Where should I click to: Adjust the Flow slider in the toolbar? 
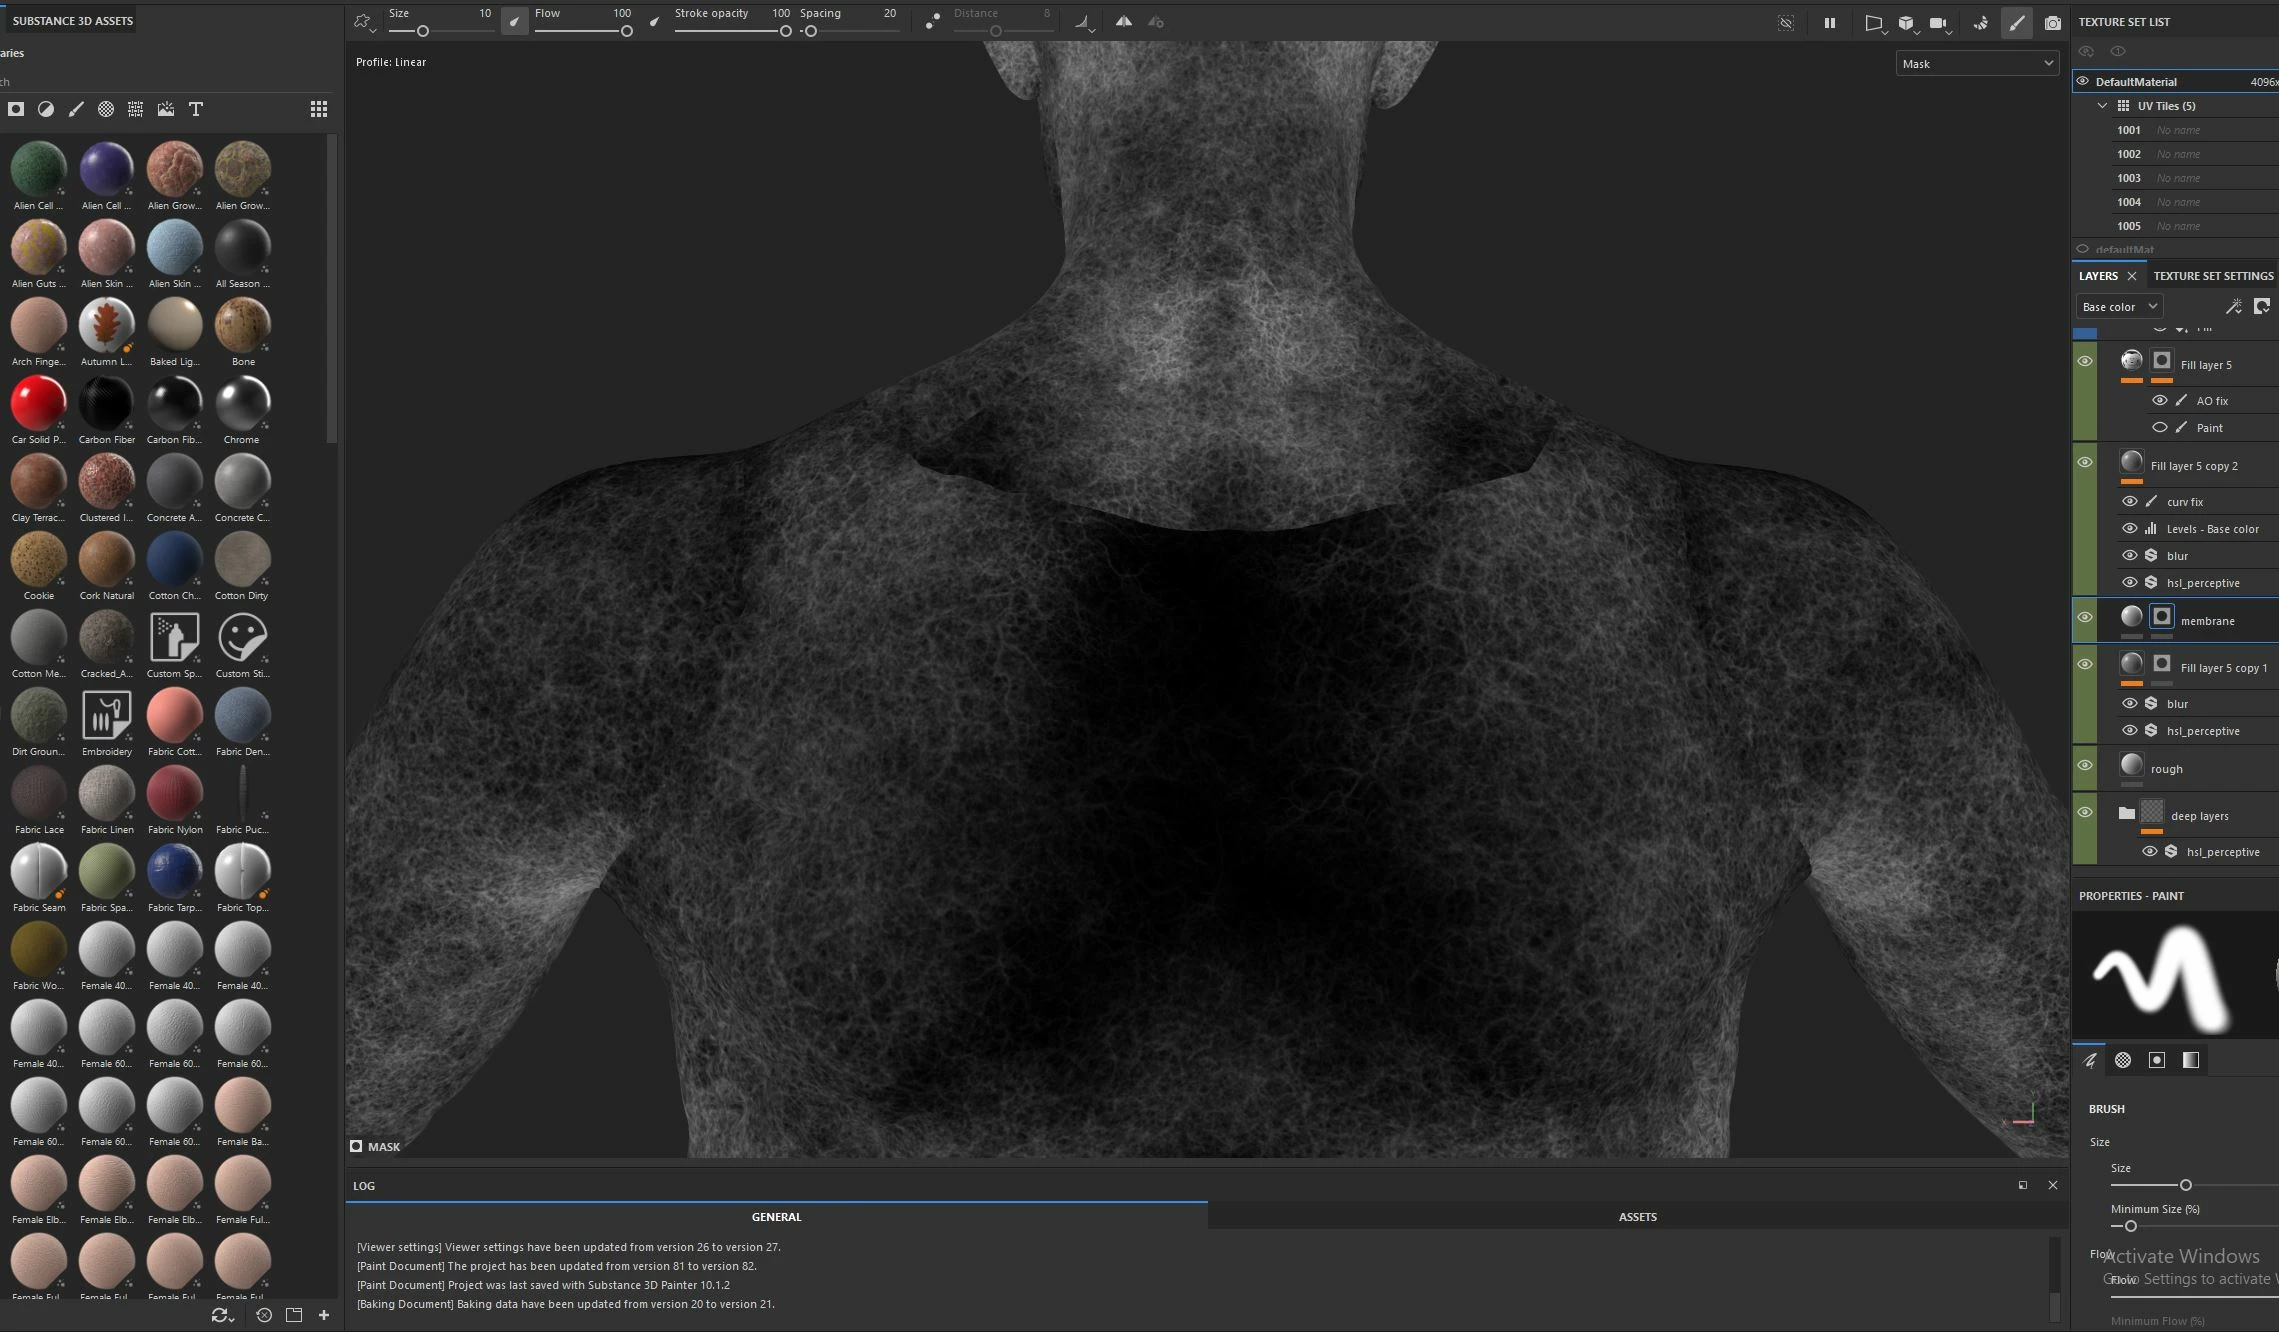[626, 31]
